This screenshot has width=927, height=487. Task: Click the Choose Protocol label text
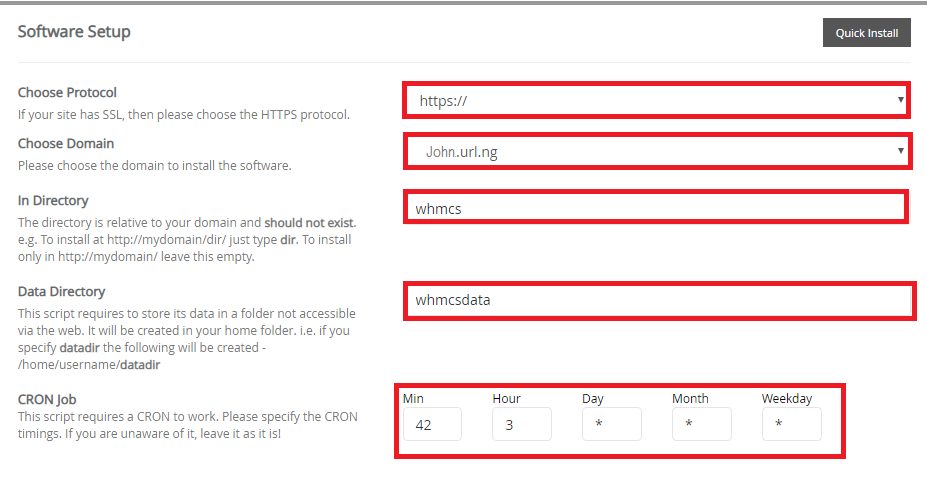(x=67, y=93)
